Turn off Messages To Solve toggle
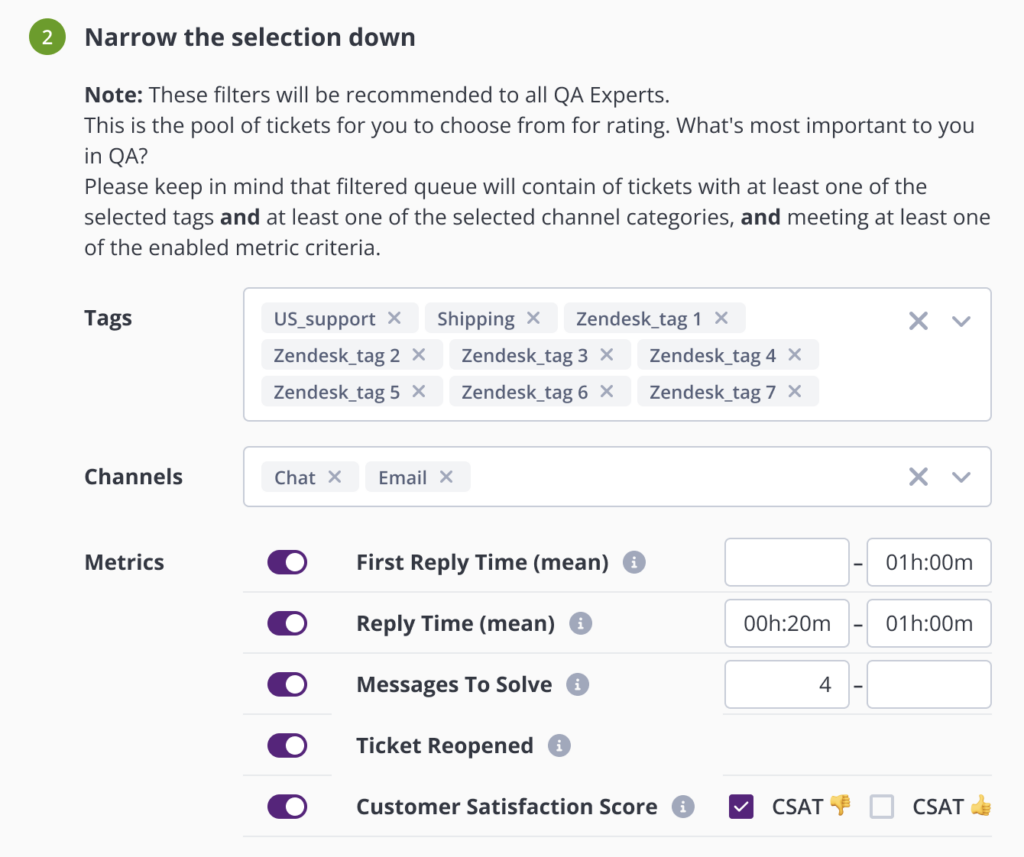This screenshot has width=1024, height=857. point(287,685)
